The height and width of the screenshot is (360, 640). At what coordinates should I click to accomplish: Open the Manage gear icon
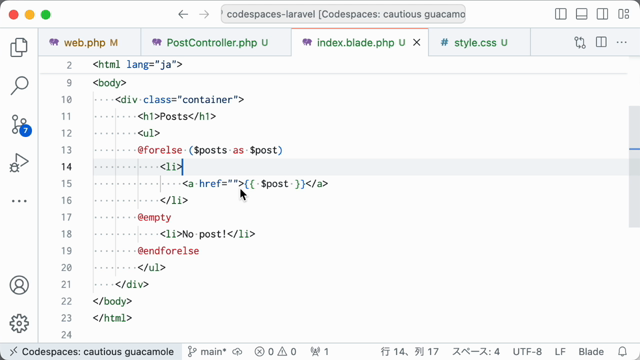(19, 323)
